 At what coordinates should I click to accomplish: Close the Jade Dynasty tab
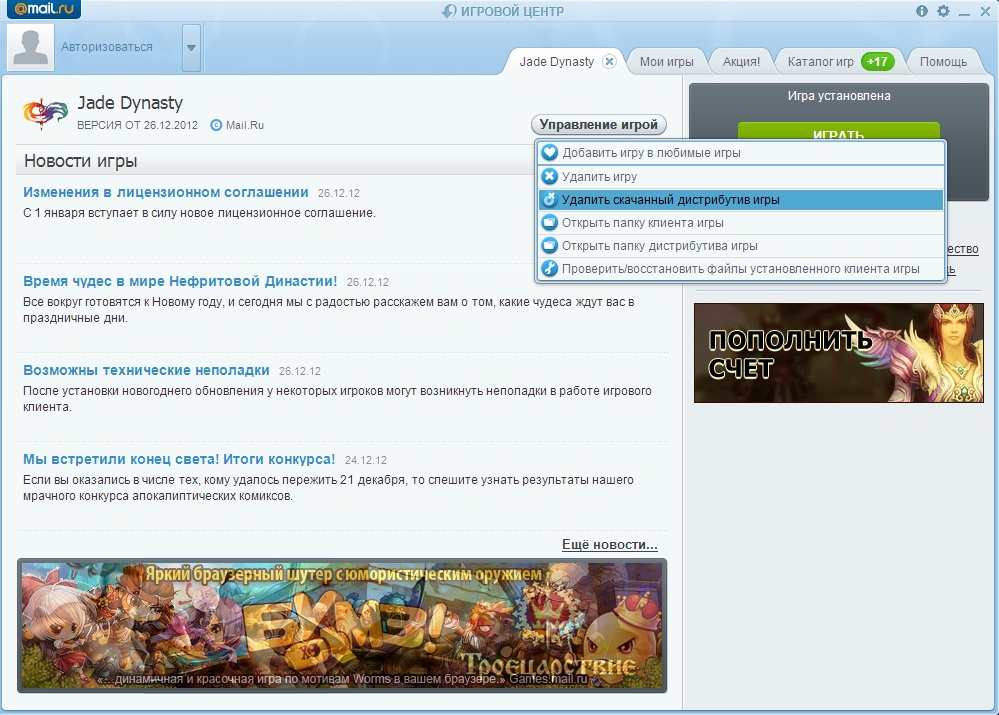610,62
